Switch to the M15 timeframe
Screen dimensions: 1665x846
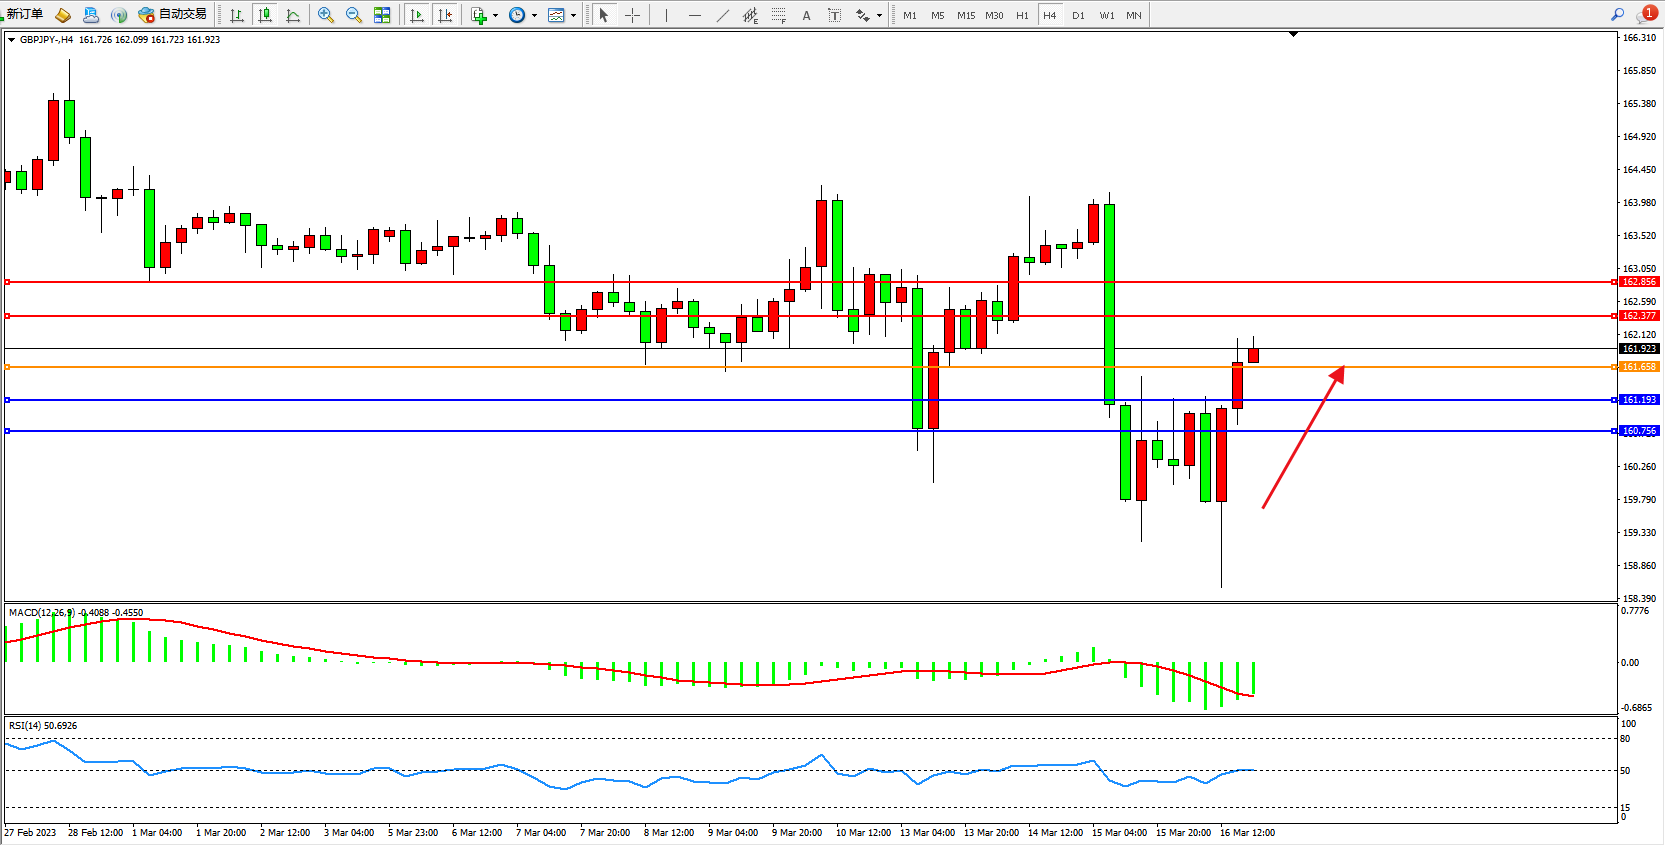point(965,15)
